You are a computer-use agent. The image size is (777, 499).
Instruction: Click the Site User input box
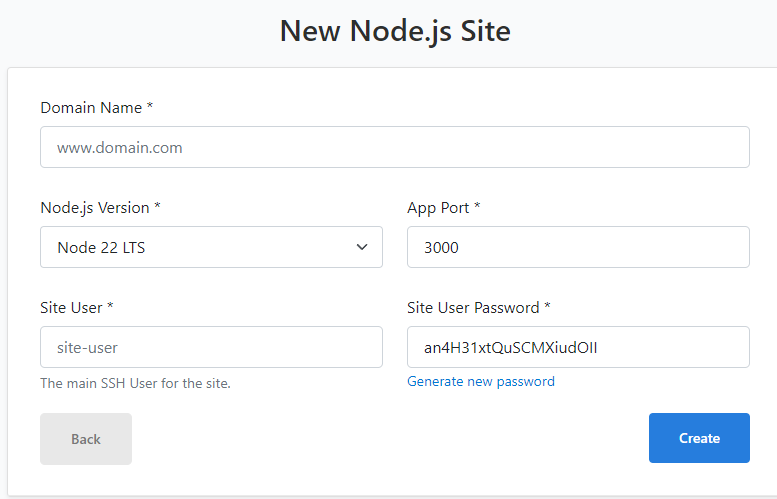[211, 347]
